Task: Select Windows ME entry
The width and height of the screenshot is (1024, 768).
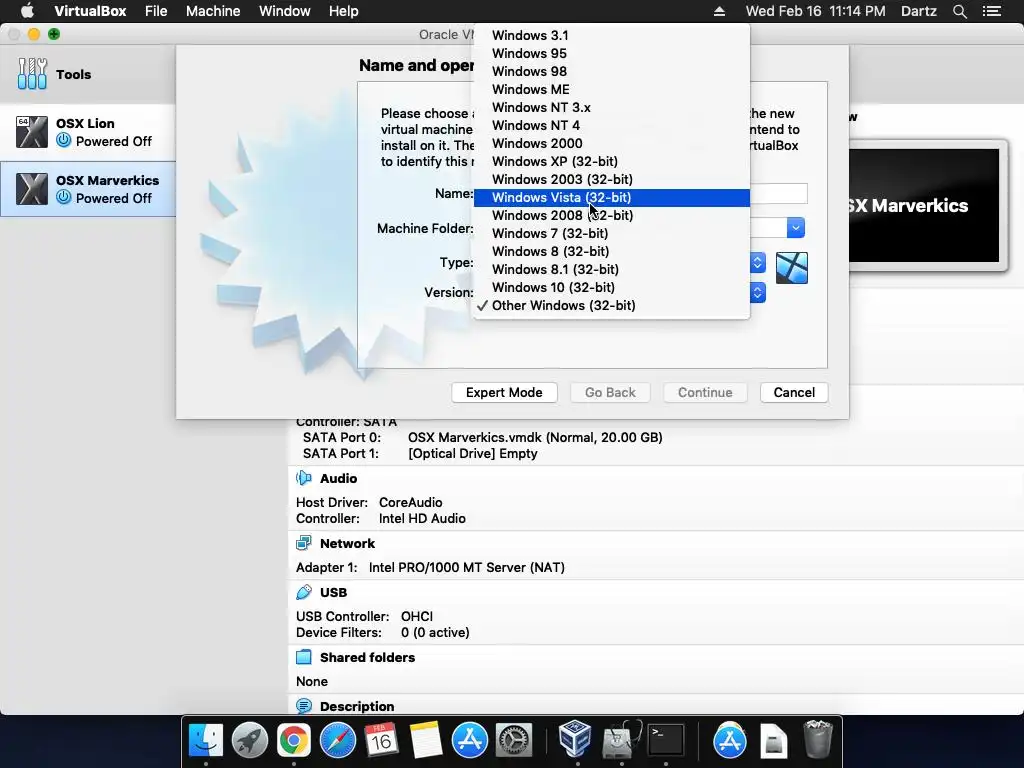Action: [611, 89]
